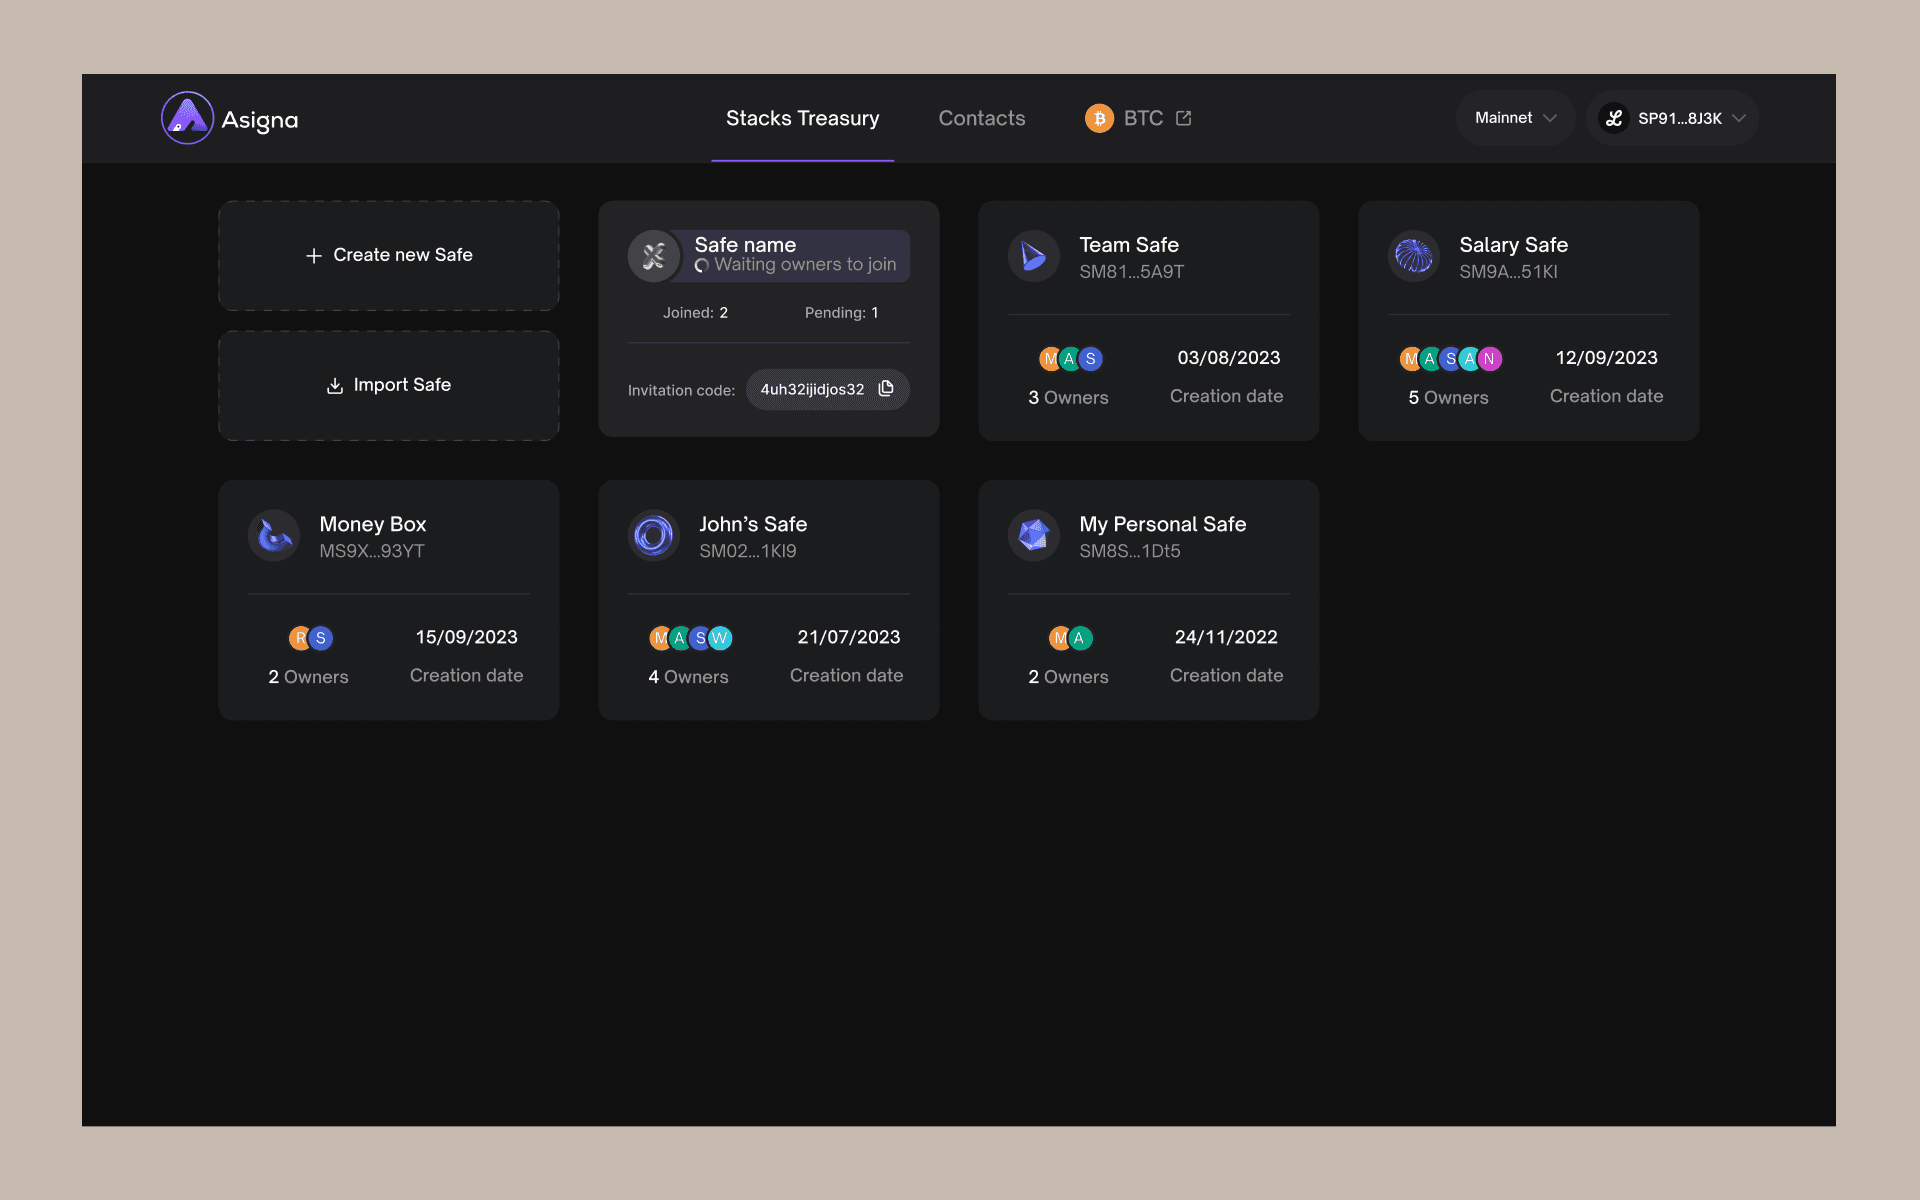Open BTC external link icon
The height and width of the screenshot is (1200, 1920).
[1184, 118]
